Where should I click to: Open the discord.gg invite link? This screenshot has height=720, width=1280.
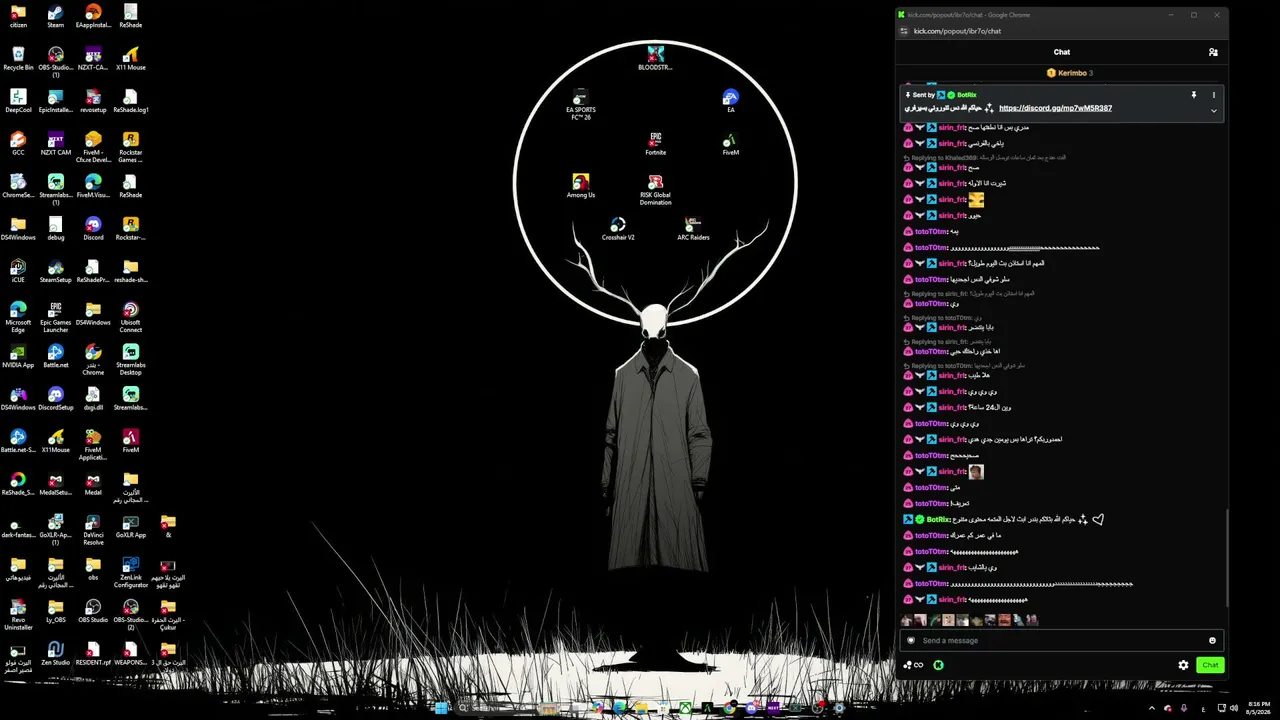[x=1055, y=108]
